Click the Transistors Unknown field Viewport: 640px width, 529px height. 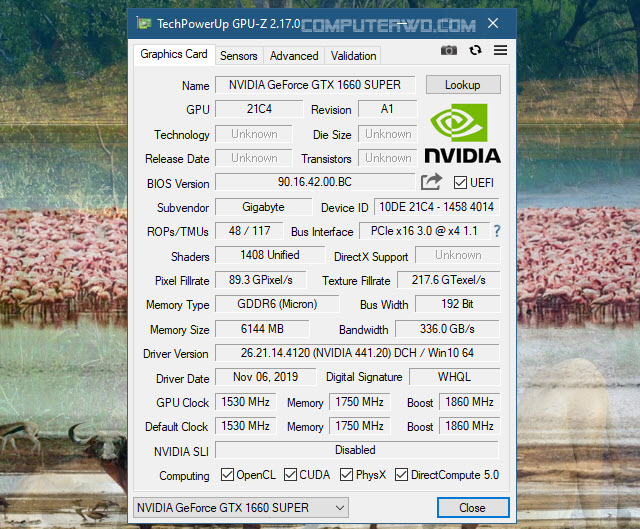point(388,158)
